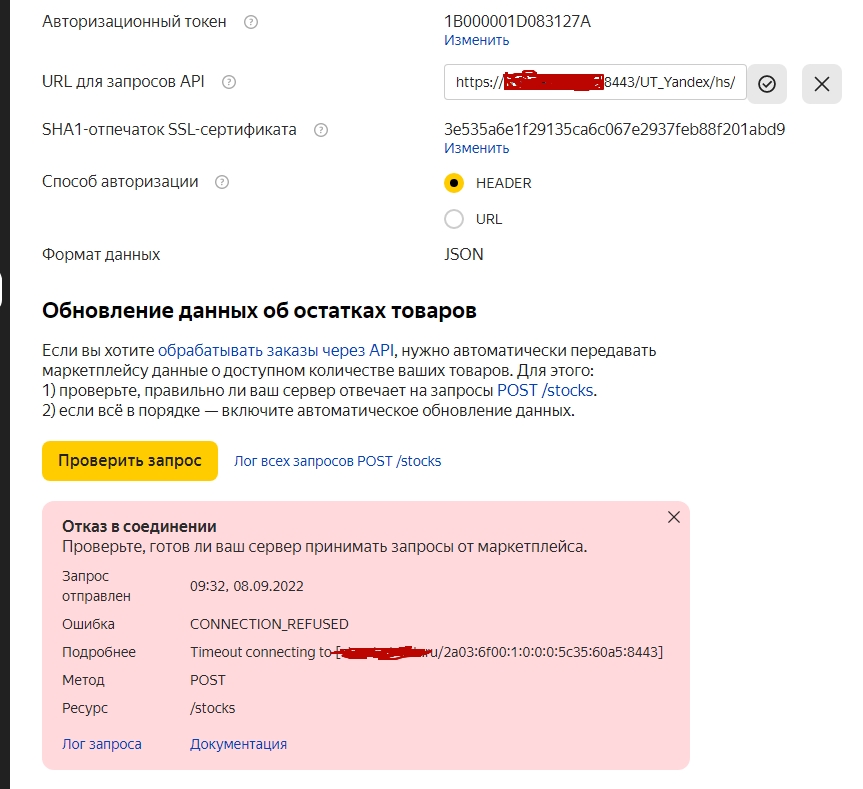
Task: Open POST /stocks documentation link in text
Action: click(x=545, y=390)
